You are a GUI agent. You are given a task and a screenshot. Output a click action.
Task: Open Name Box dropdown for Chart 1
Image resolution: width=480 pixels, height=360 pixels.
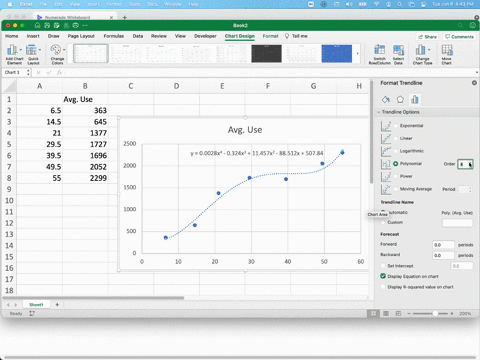click(28, 72)
